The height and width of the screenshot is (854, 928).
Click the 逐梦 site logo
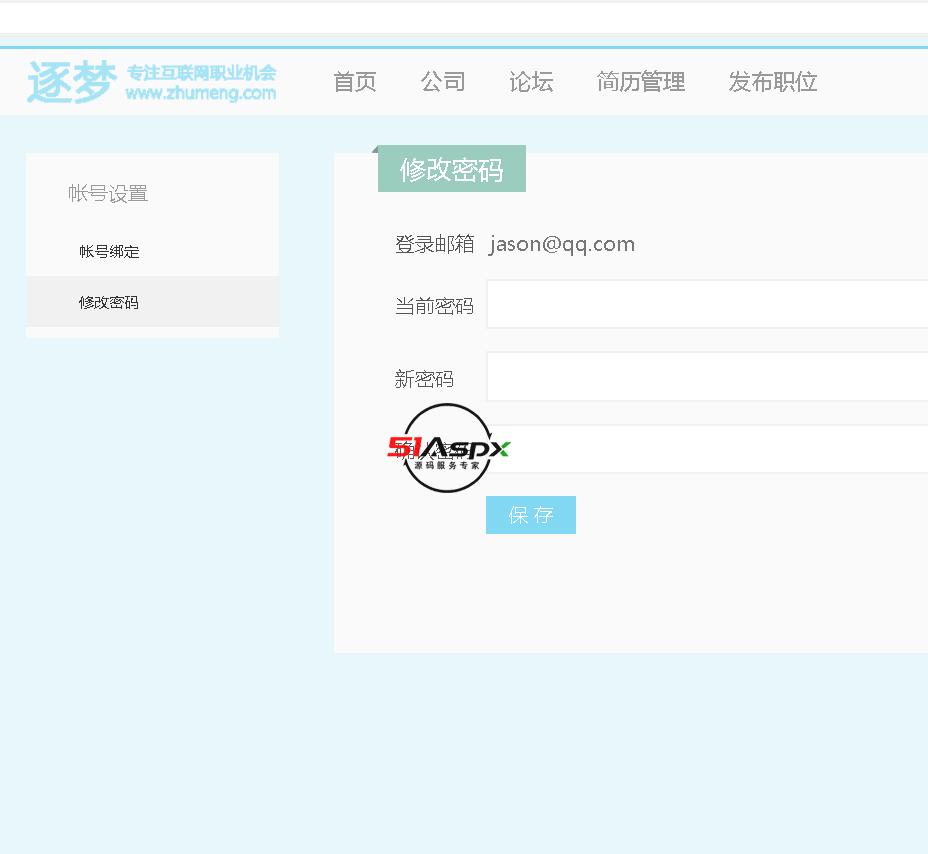(x=70, y=82)
